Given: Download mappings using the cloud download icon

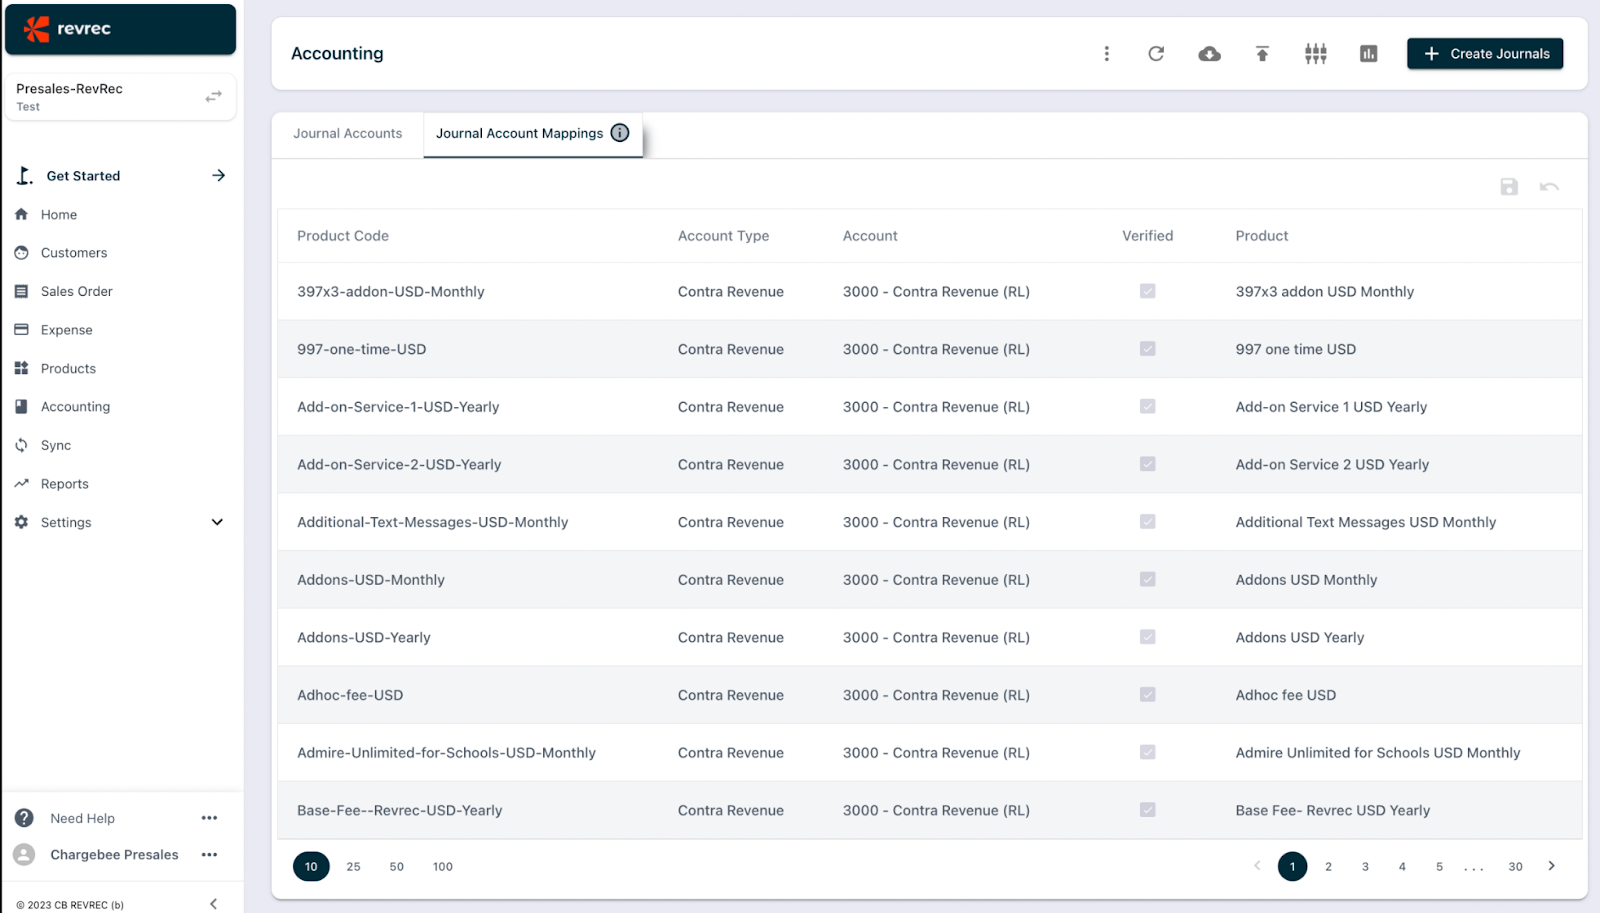Looking at the screenshot, I should coord(1209,53).
